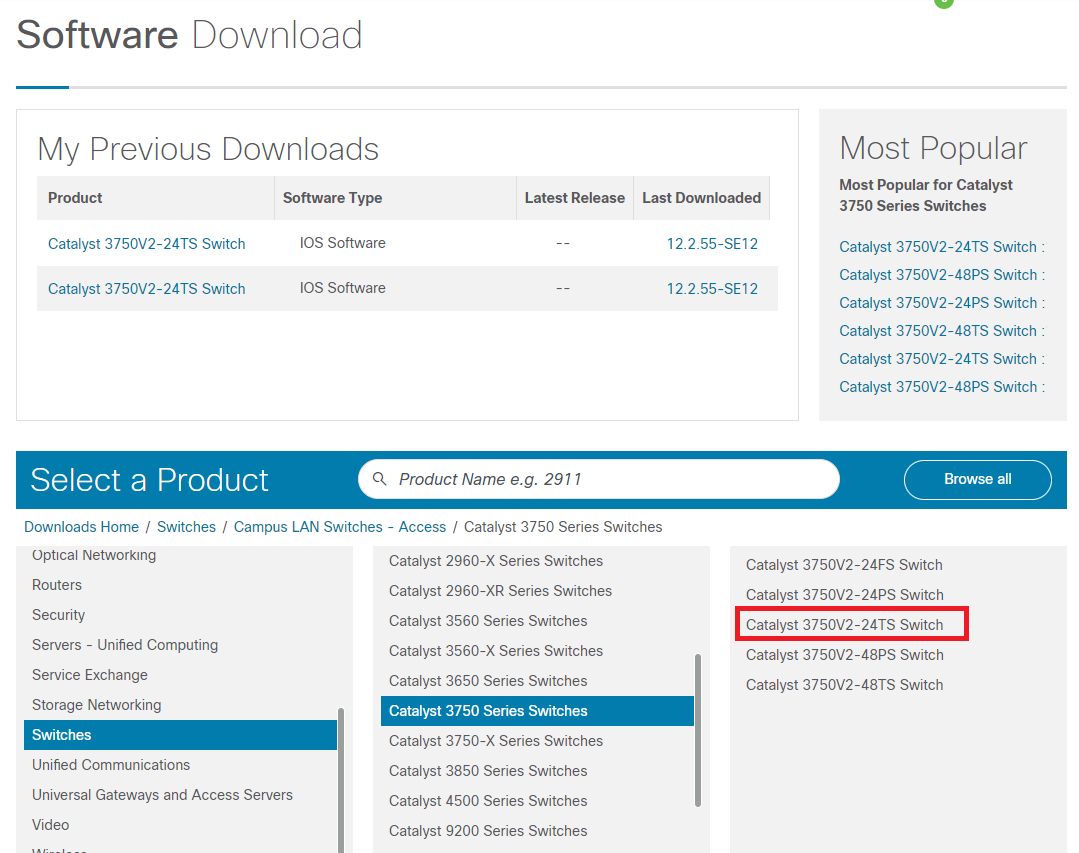This screenshot has height=853, width=1079.
Task: Select Storage Networking category
Action: point(96,705)
